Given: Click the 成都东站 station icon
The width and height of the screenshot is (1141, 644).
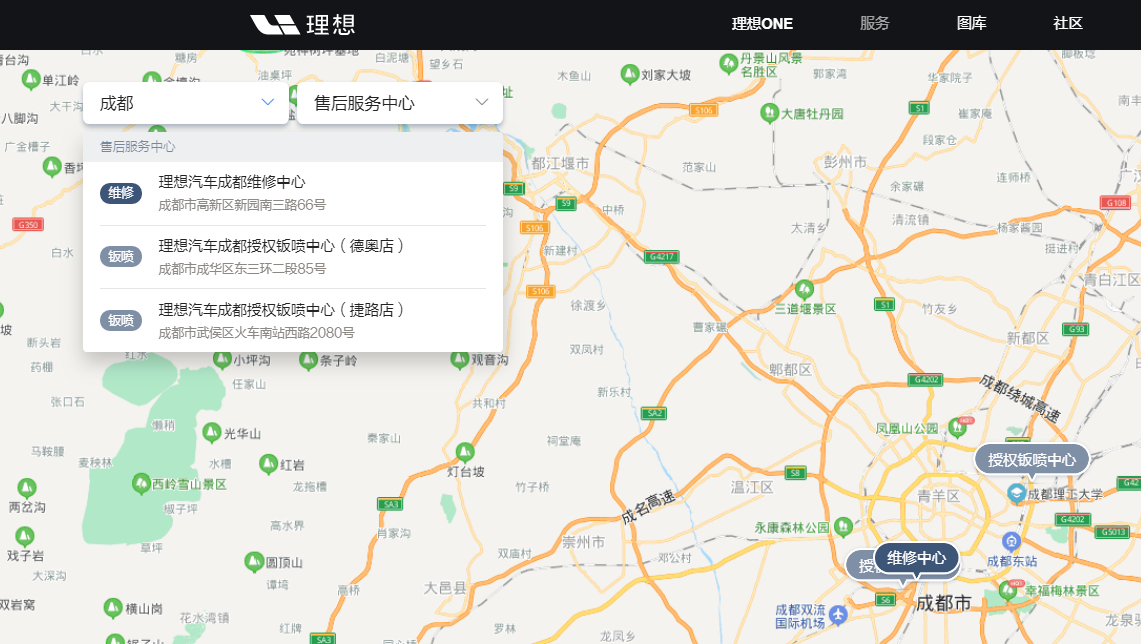Looking at the screenshot, I should click(1011, 541).
